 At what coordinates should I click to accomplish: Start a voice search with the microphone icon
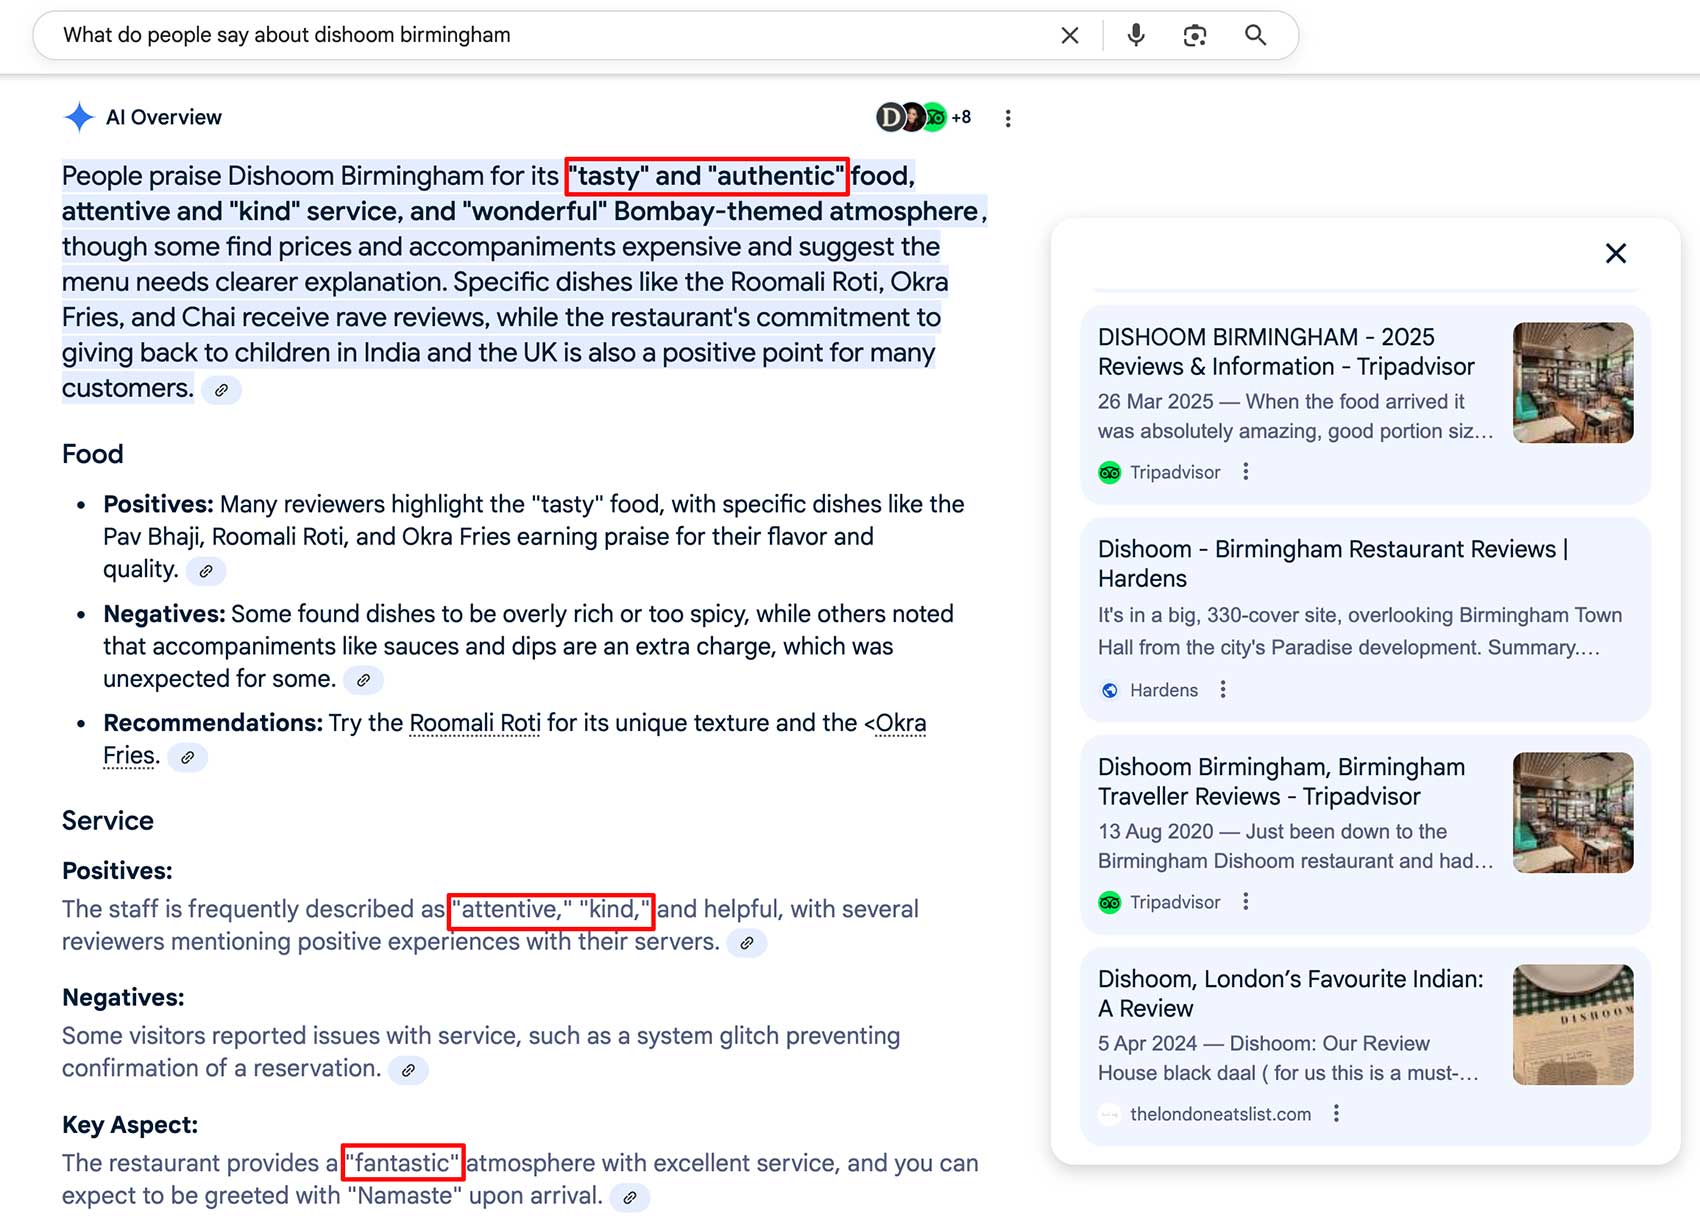pos(1135,35)
